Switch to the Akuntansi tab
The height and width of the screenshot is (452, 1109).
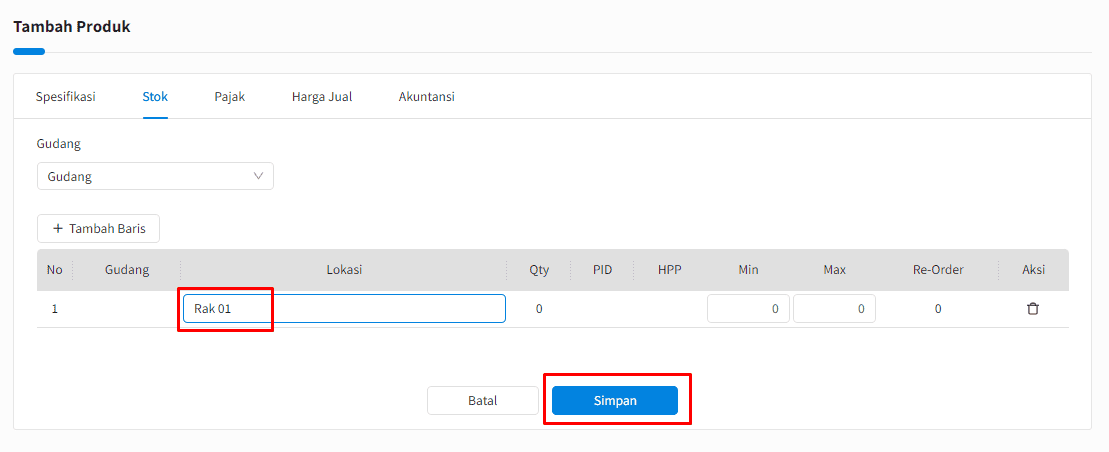click(426, 97)
